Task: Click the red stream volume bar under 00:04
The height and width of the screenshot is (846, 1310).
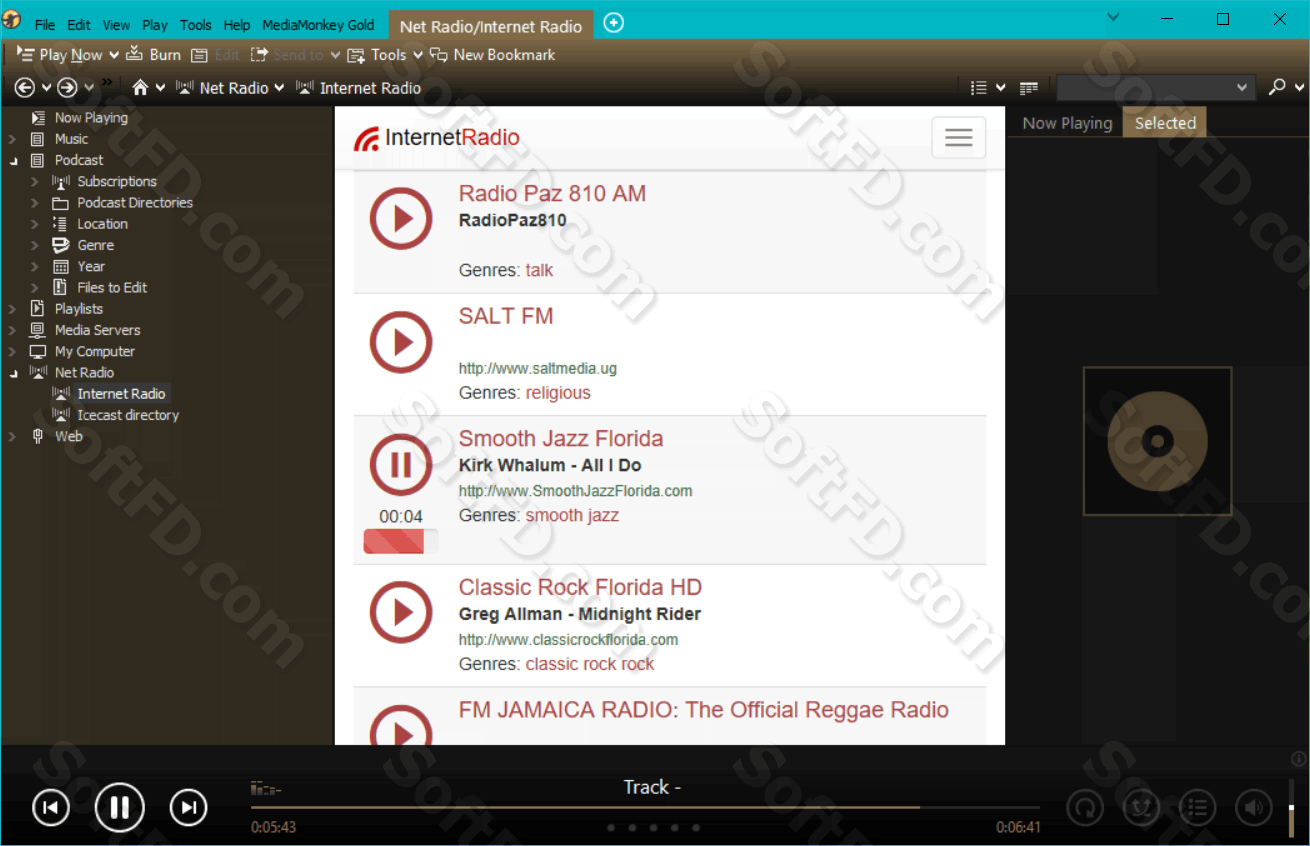Action: point(400,542)
